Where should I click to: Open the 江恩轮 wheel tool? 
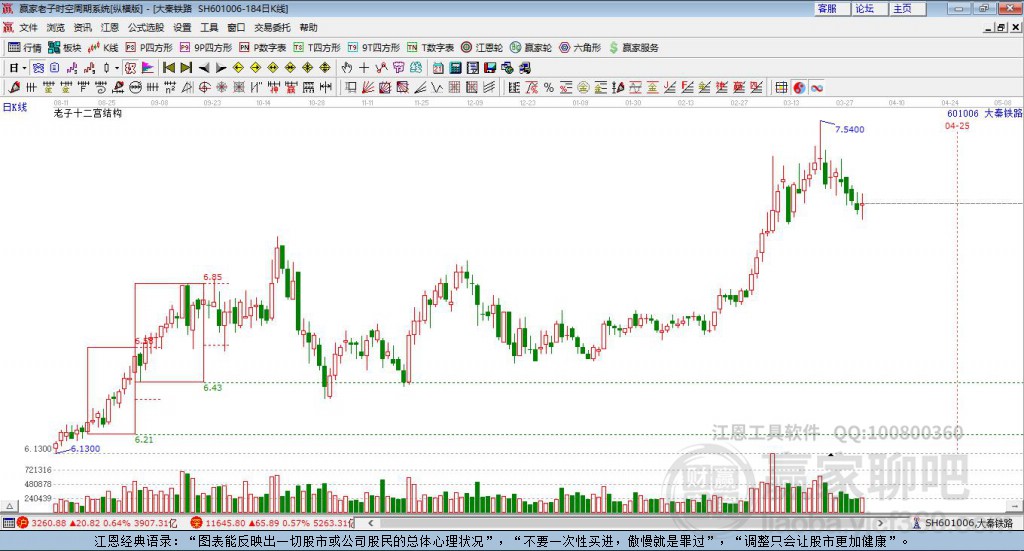coord(482,48)
